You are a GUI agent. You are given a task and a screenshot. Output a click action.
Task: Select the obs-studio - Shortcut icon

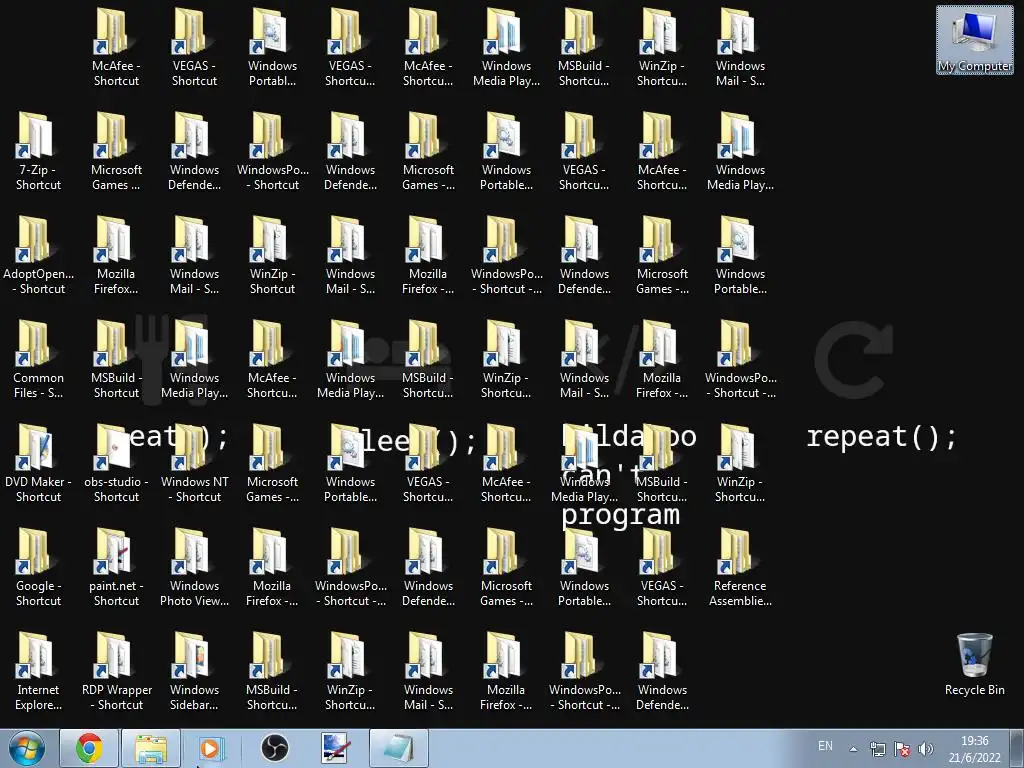click(116, 463)
